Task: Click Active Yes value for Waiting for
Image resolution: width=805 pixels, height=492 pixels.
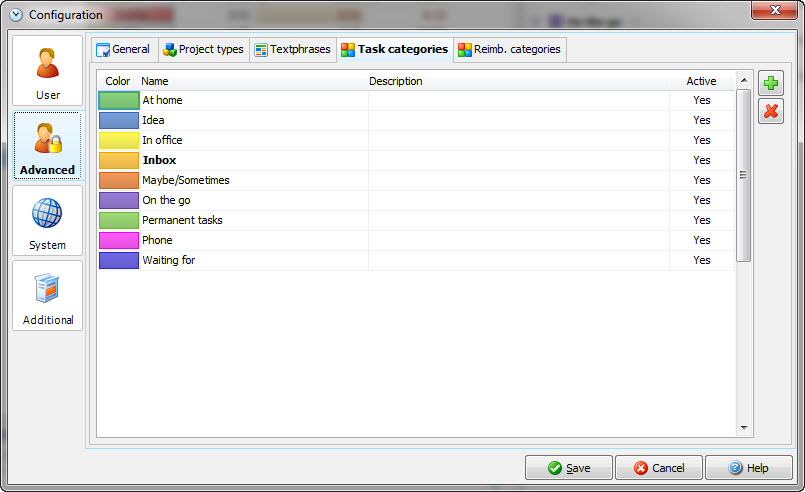Action: 702,260
